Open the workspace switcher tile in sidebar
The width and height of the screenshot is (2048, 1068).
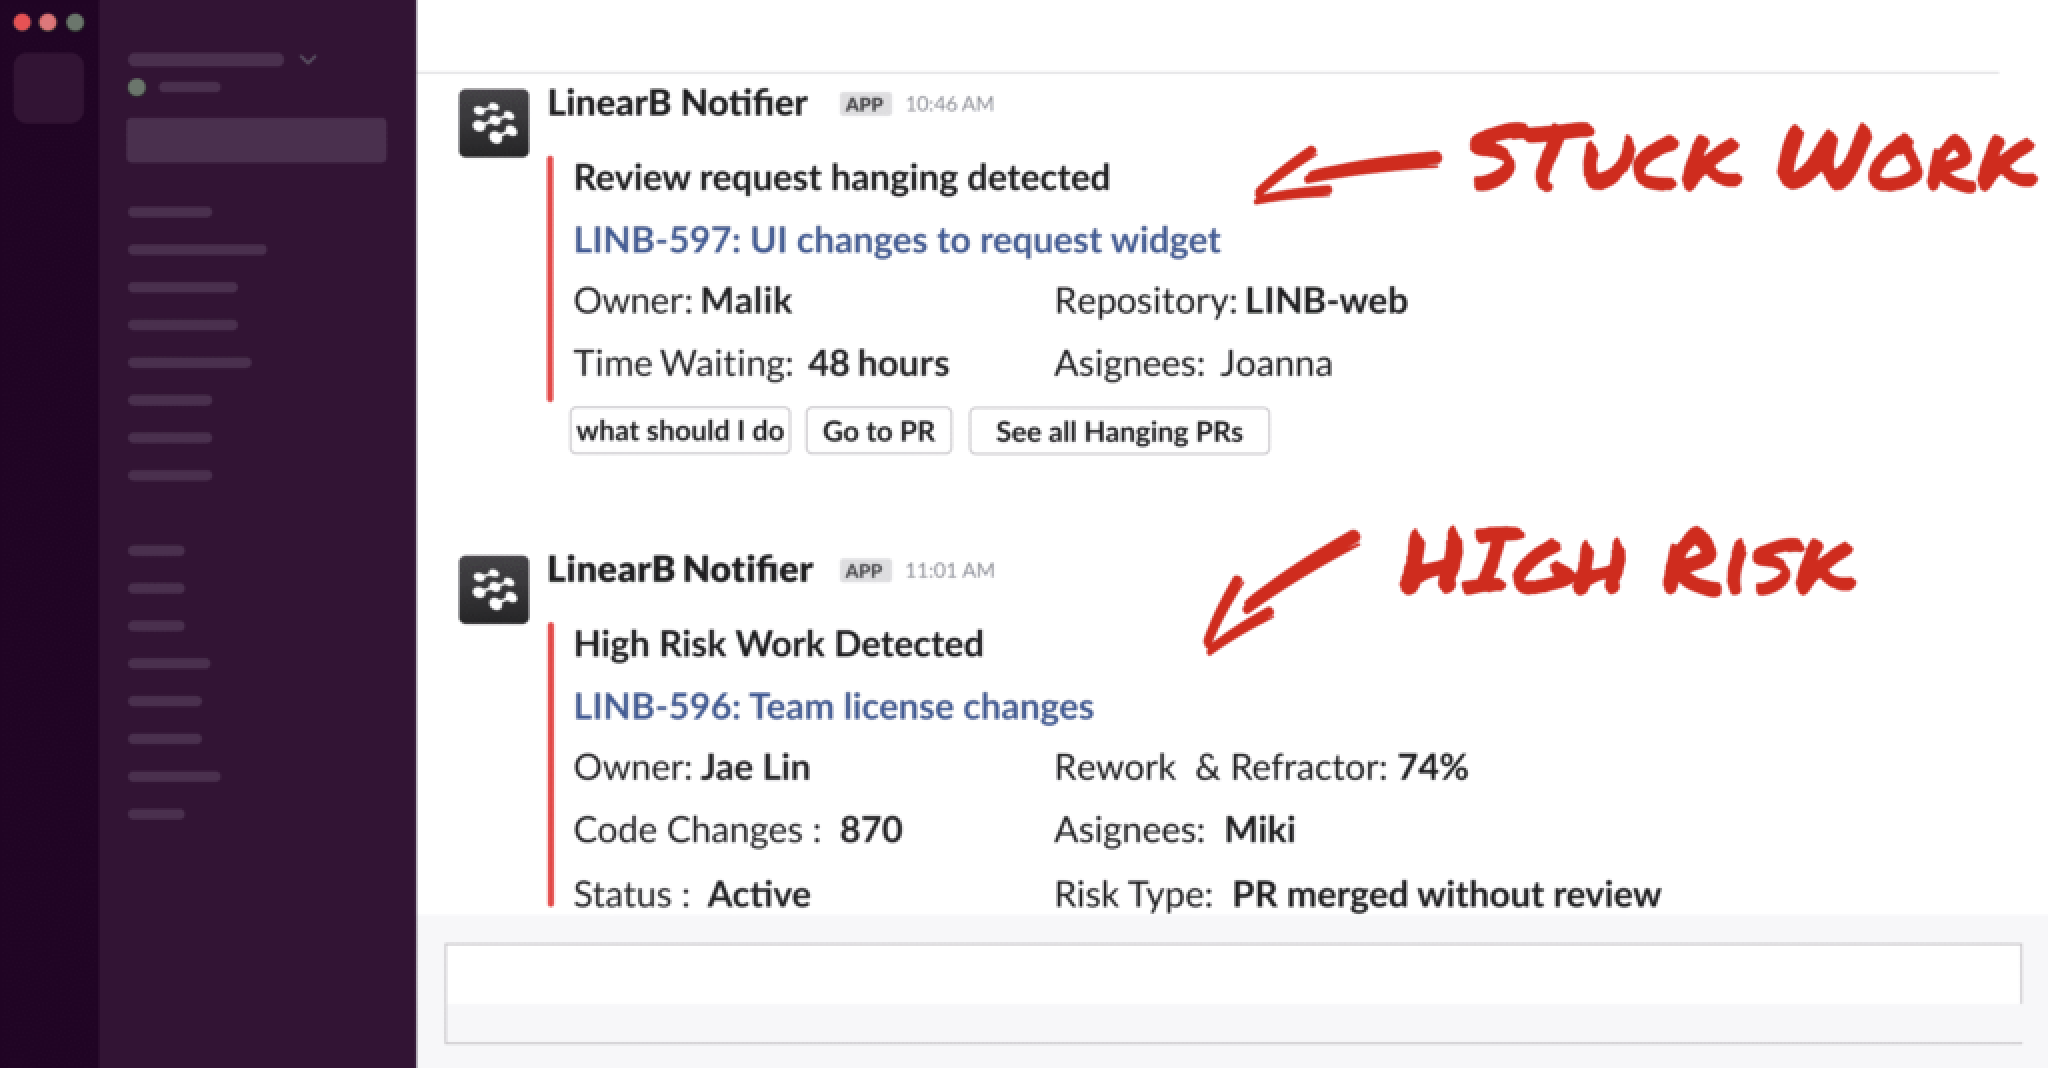[x=49, y=88]
